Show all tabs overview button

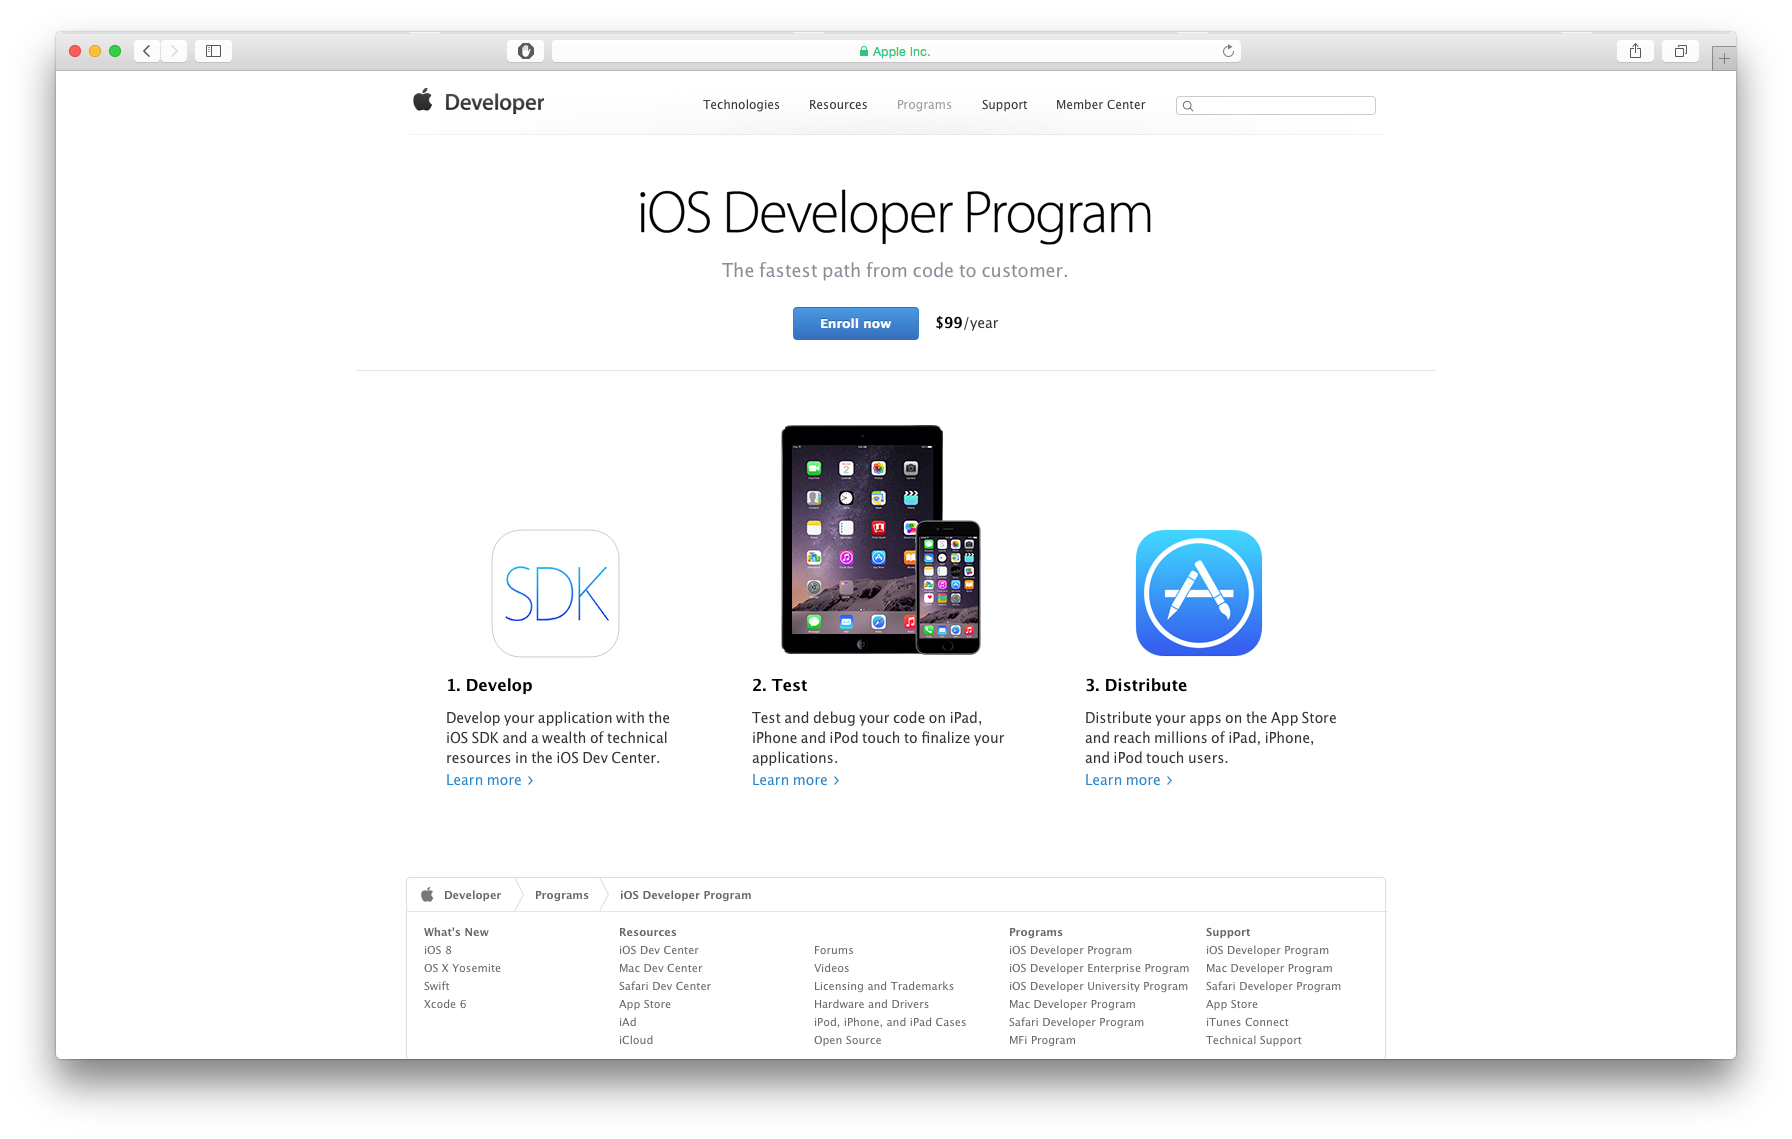(x=1681, y=51)
